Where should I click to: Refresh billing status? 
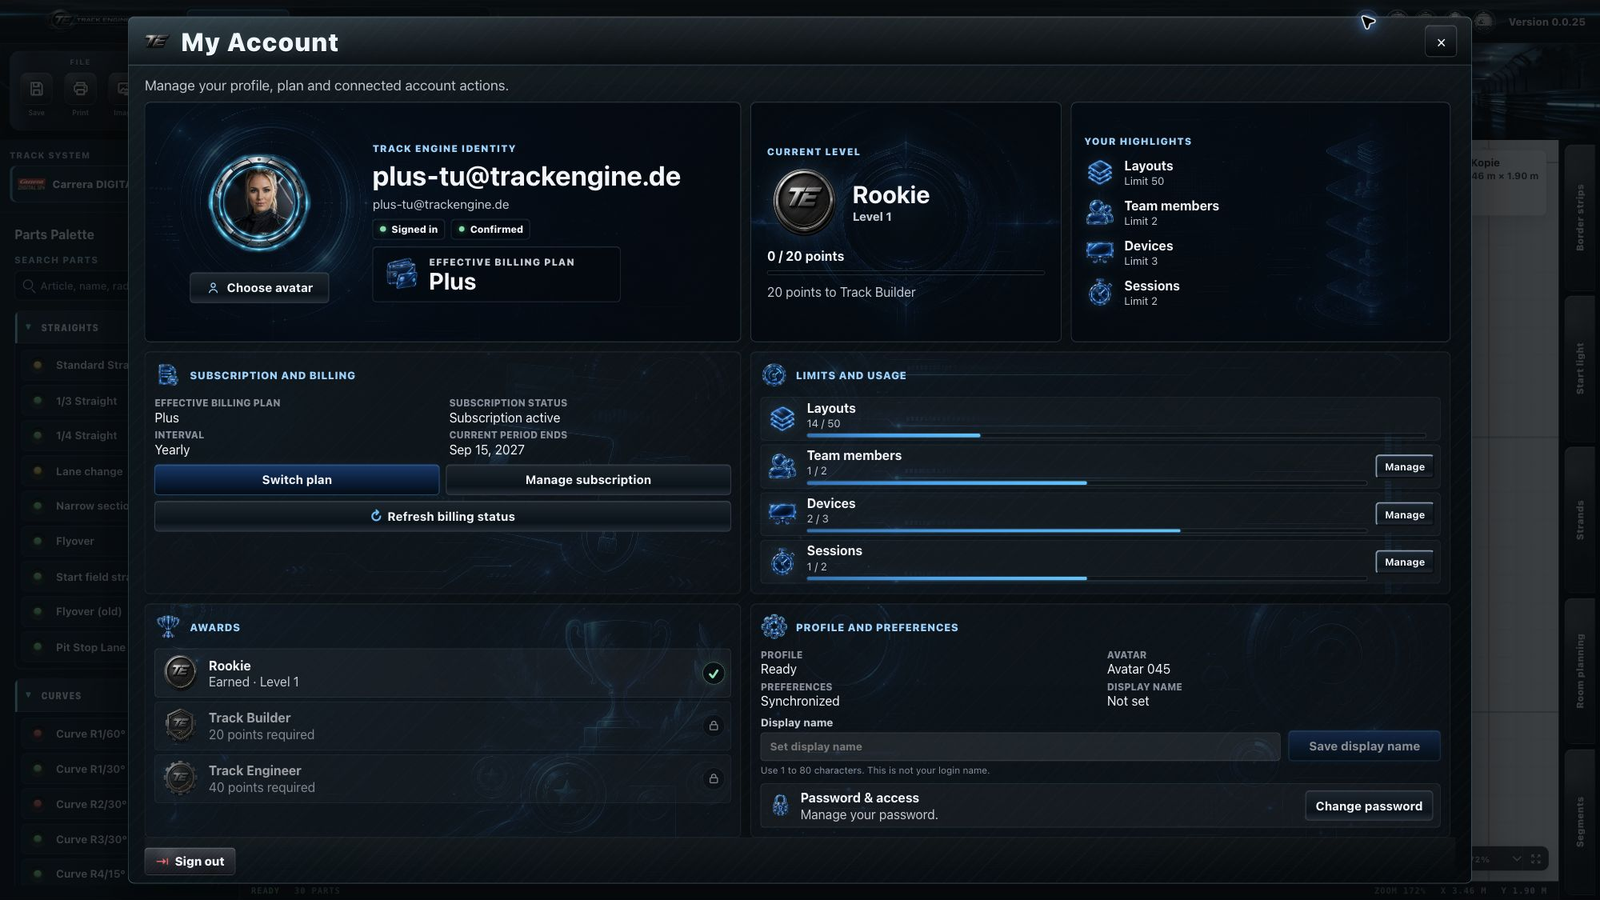[x=442, y=516]
